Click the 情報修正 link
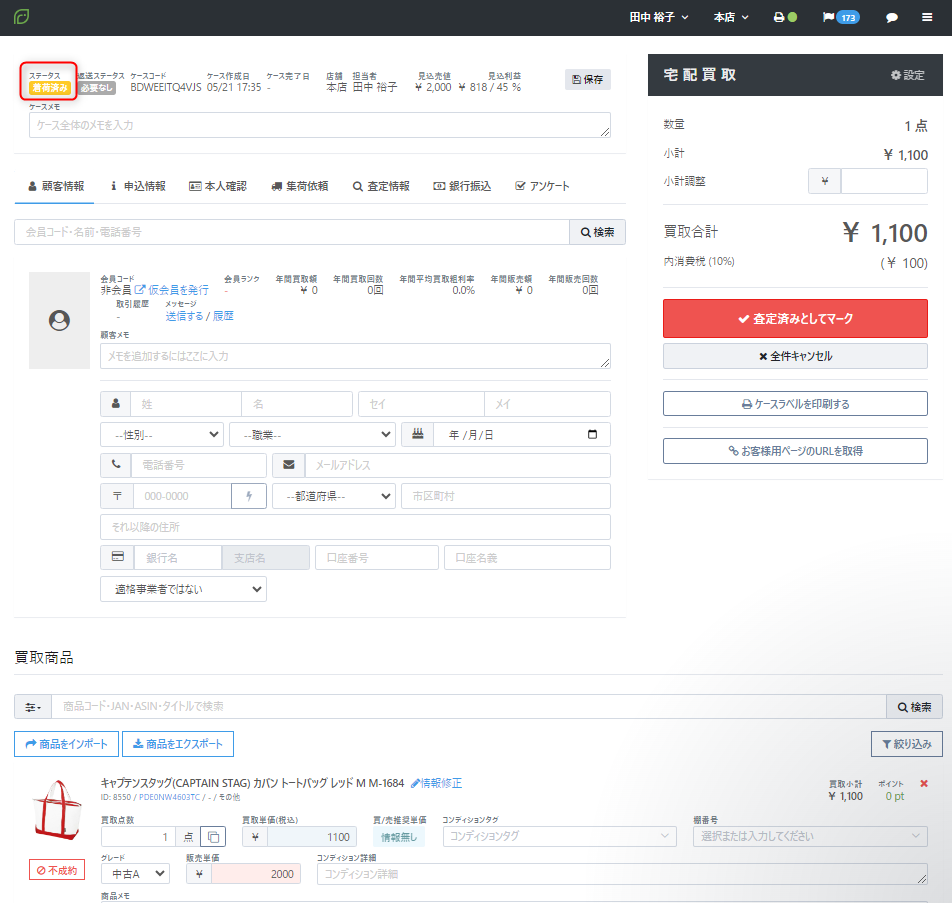This screenshot has width=952, height=903. [437, 783]
